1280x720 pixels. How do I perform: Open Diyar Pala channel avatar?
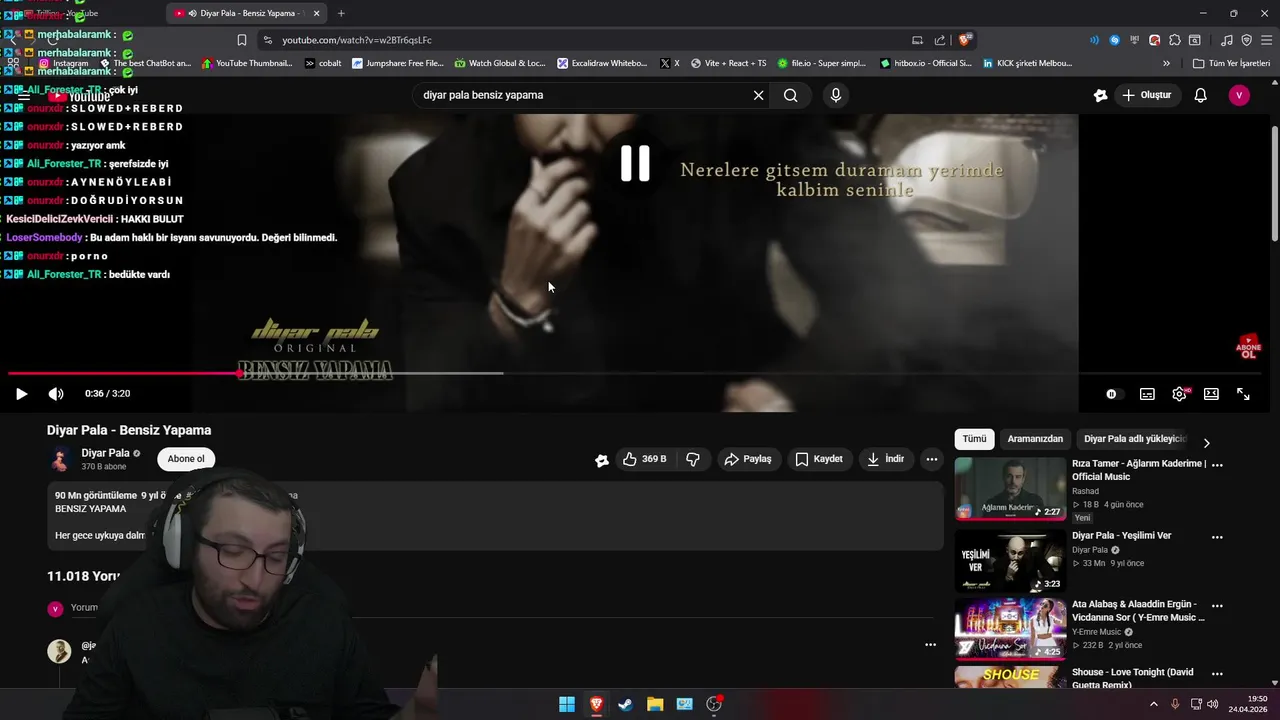60,459
